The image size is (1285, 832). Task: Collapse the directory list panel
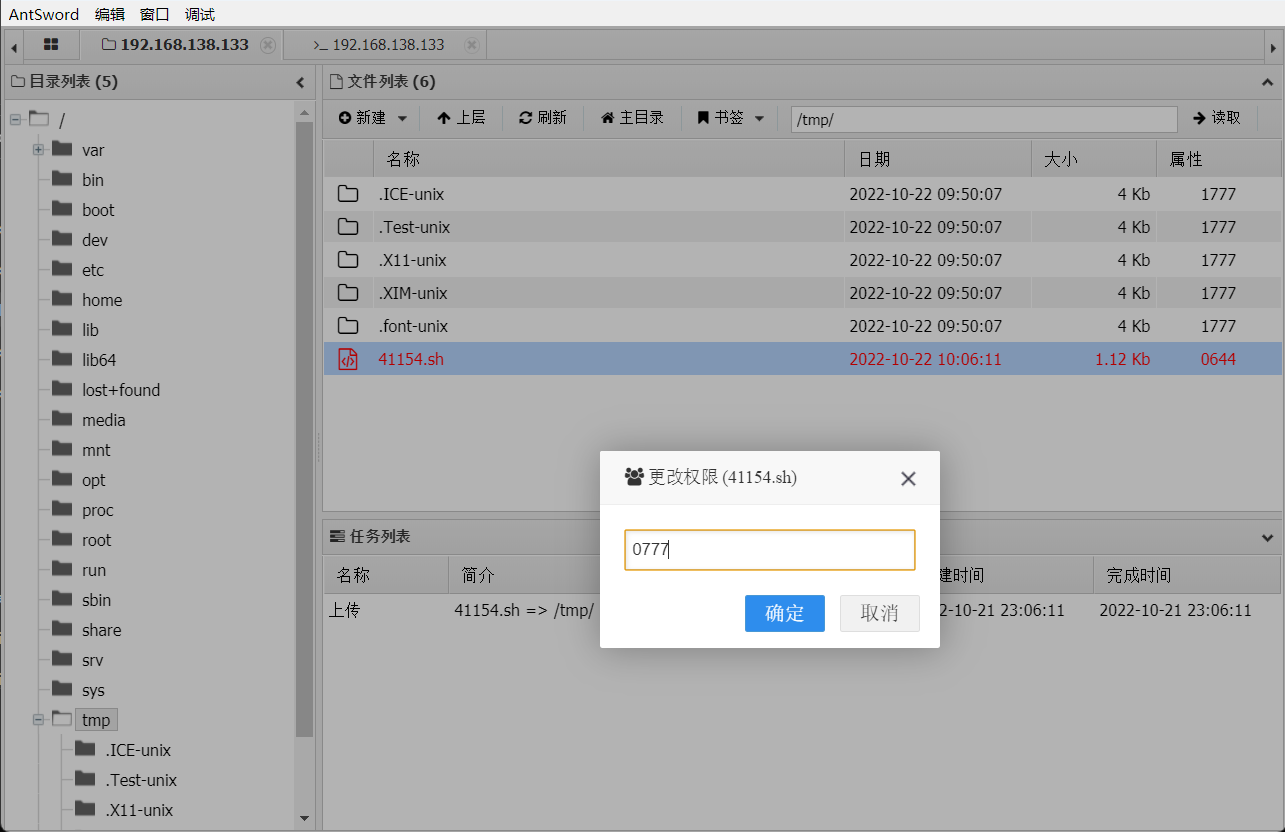[x=300, y=82]
